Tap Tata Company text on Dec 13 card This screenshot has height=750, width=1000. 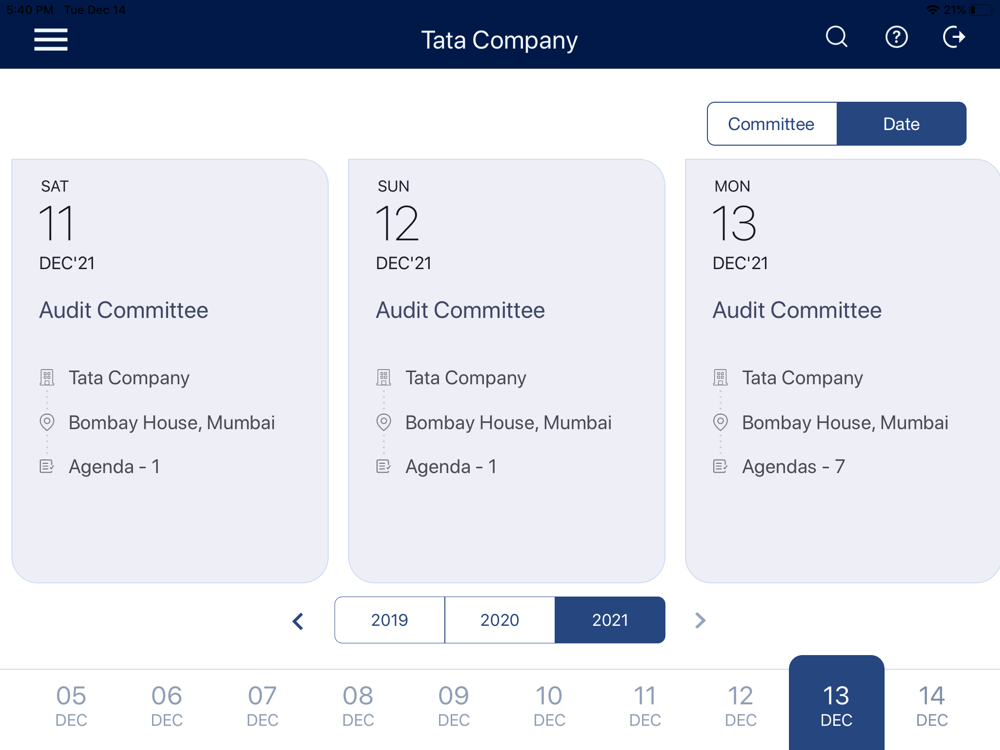(802, 378)
